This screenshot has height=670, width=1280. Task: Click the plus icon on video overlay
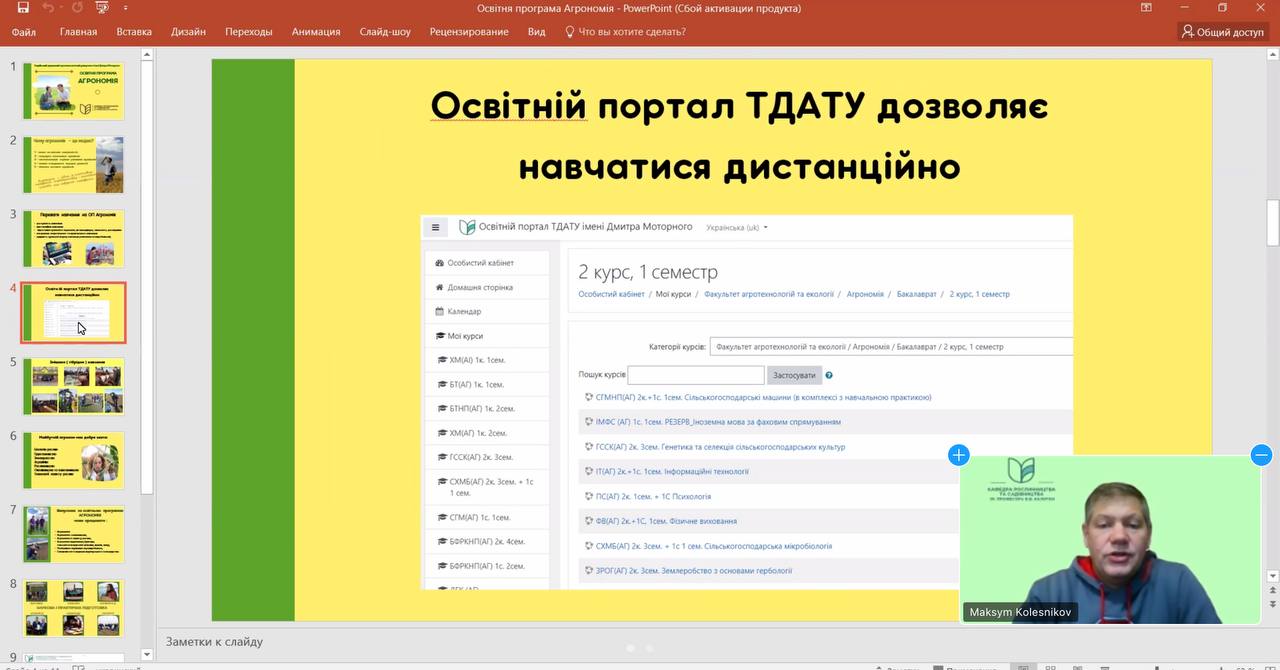959,455
